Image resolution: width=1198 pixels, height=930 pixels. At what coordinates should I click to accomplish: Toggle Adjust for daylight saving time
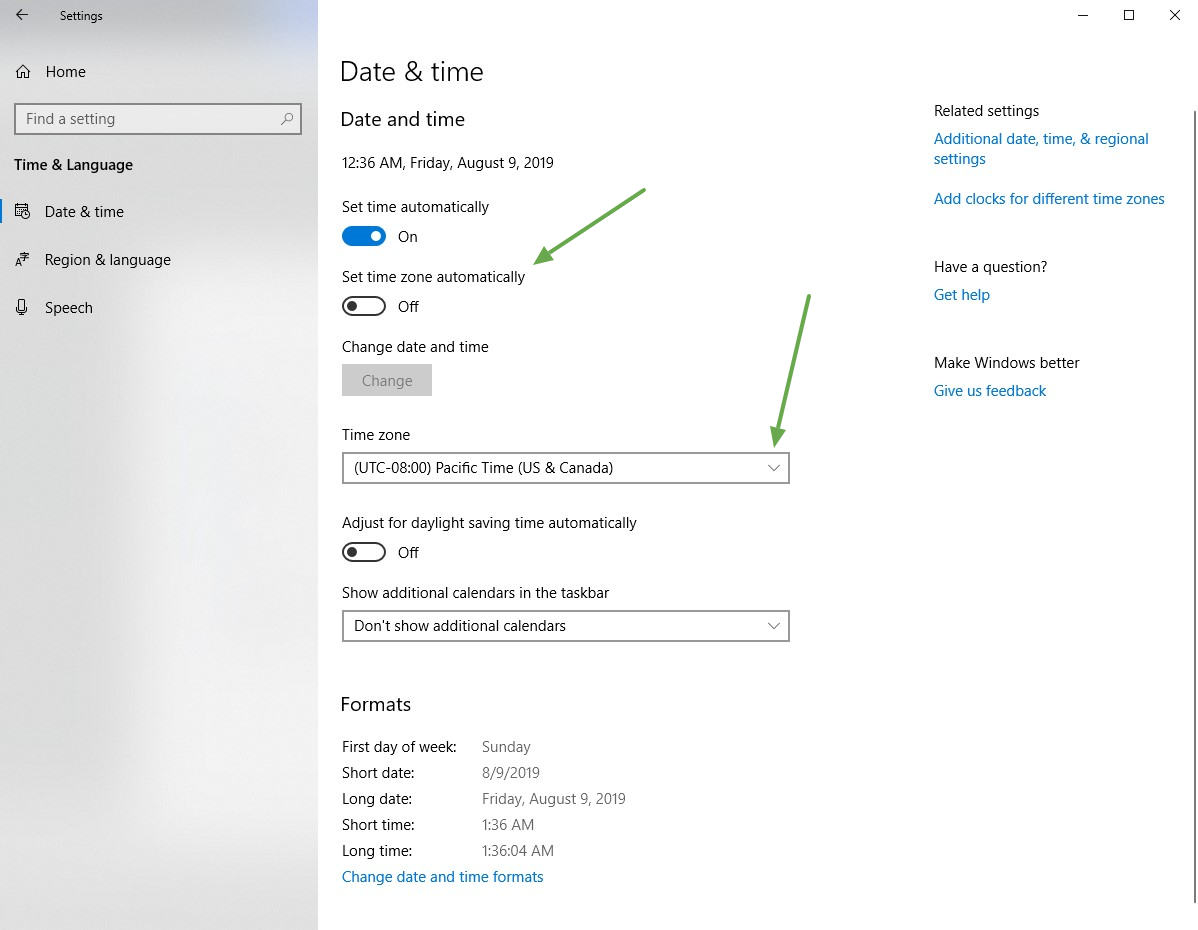pos(364,553)
